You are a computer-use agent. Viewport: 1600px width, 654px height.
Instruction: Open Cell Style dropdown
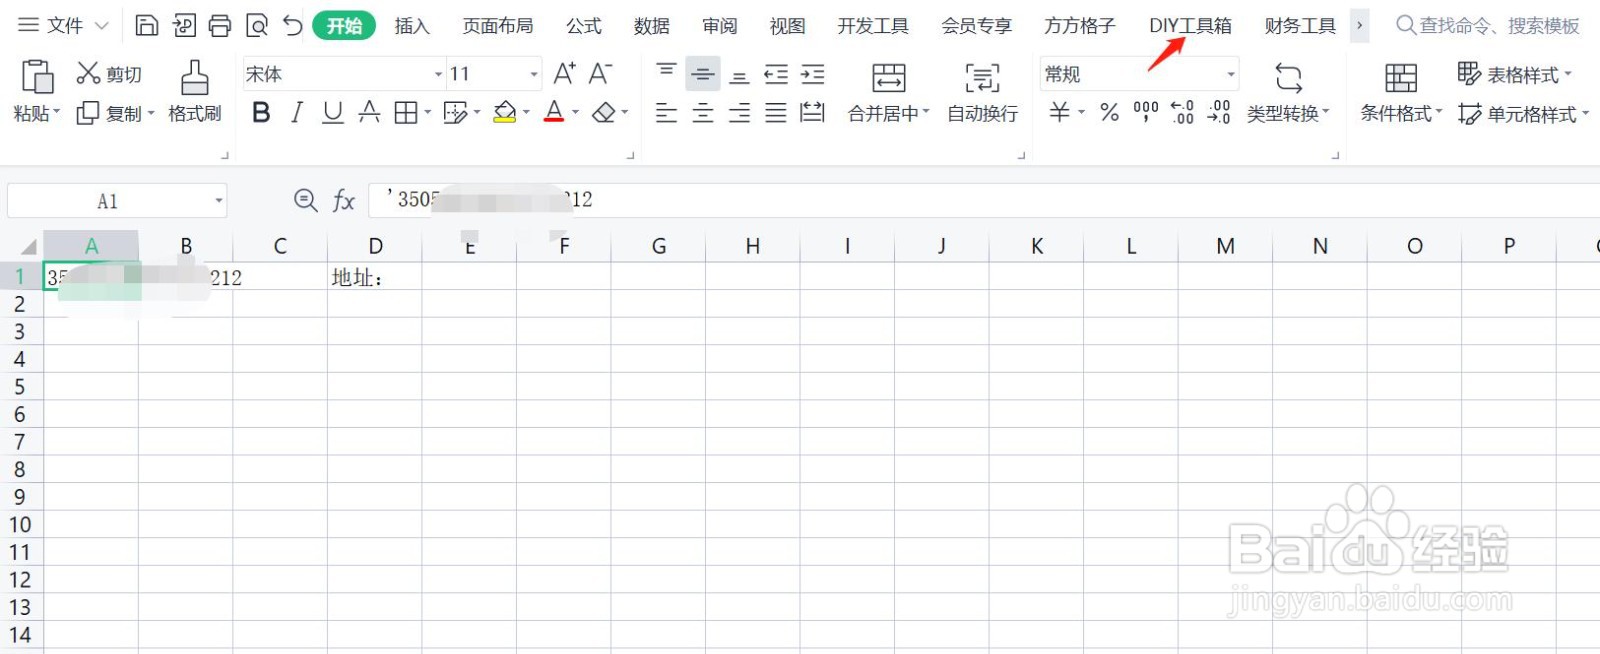point(1523,114)
